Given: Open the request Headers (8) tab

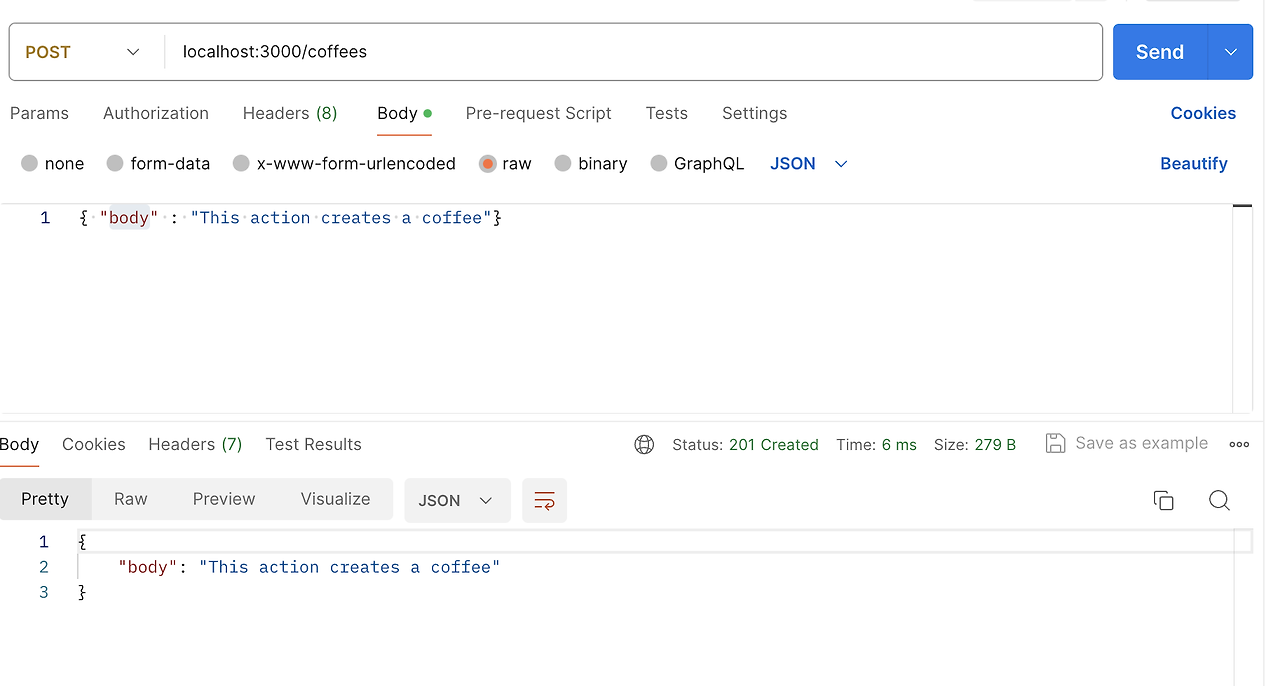Looking at the screenshot, I should tap(290, 113).
